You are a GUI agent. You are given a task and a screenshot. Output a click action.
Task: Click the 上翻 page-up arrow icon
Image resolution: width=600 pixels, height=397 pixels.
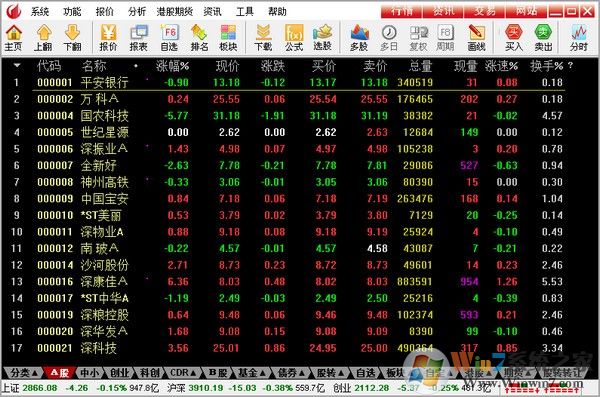[43, 38]
